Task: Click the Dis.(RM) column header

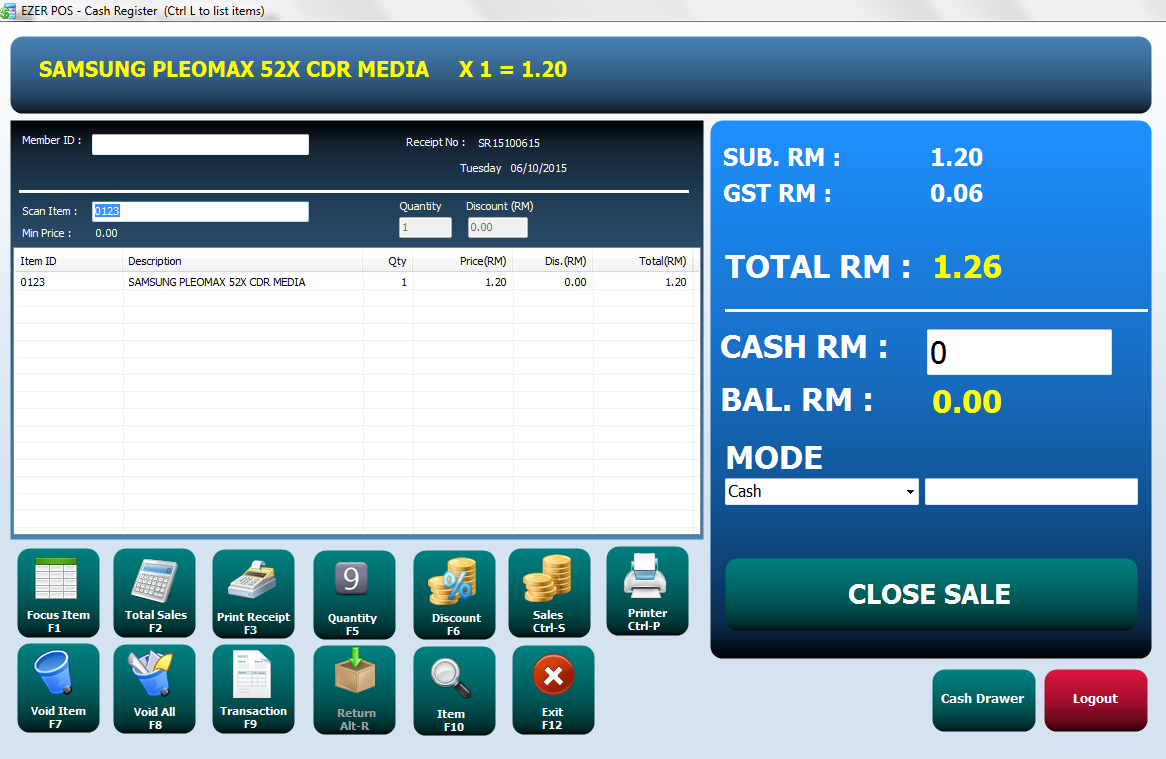Action: pyautogui.click(x=553, y=261)
